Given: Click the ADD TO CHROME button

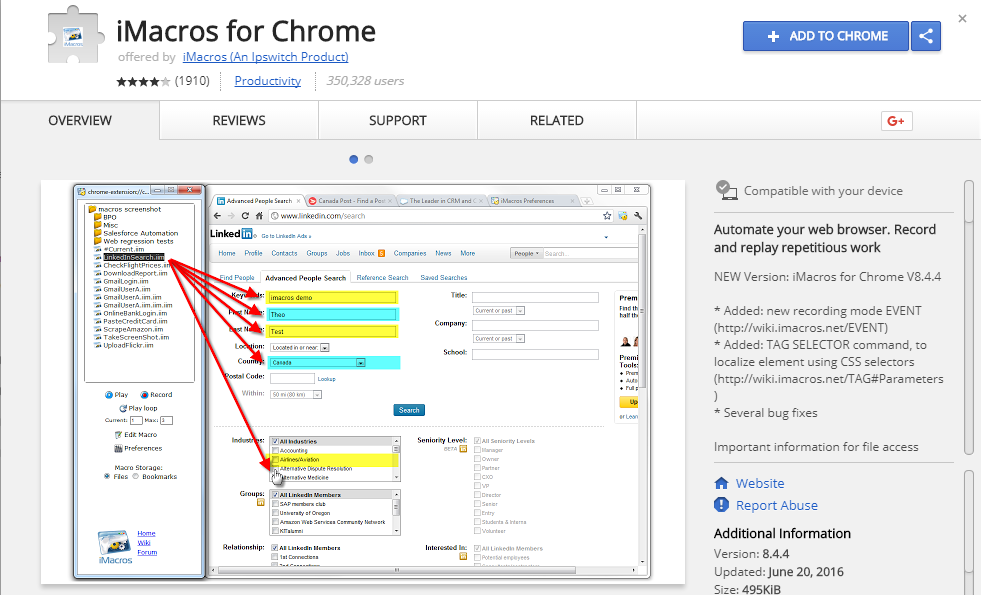Looking at the screenshot, I should point(826,36).
